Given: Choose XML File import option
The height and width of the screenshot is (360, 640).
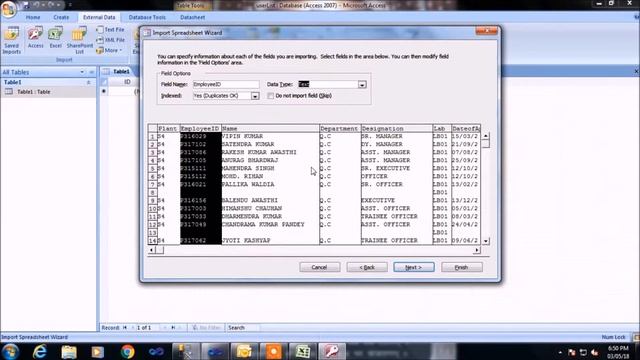Looking at the screenshot, I should coord(110,40).
